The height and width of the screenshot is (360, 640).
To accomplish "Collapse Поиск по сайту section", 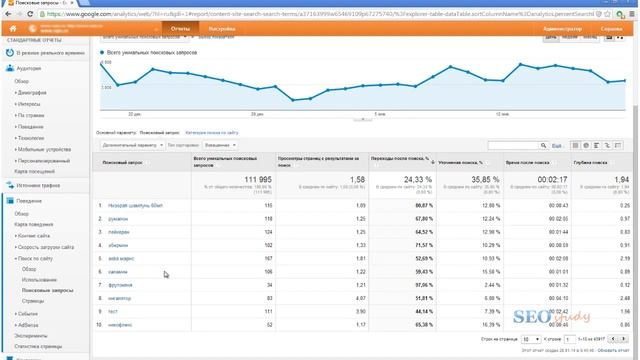I will coord(34,259).
